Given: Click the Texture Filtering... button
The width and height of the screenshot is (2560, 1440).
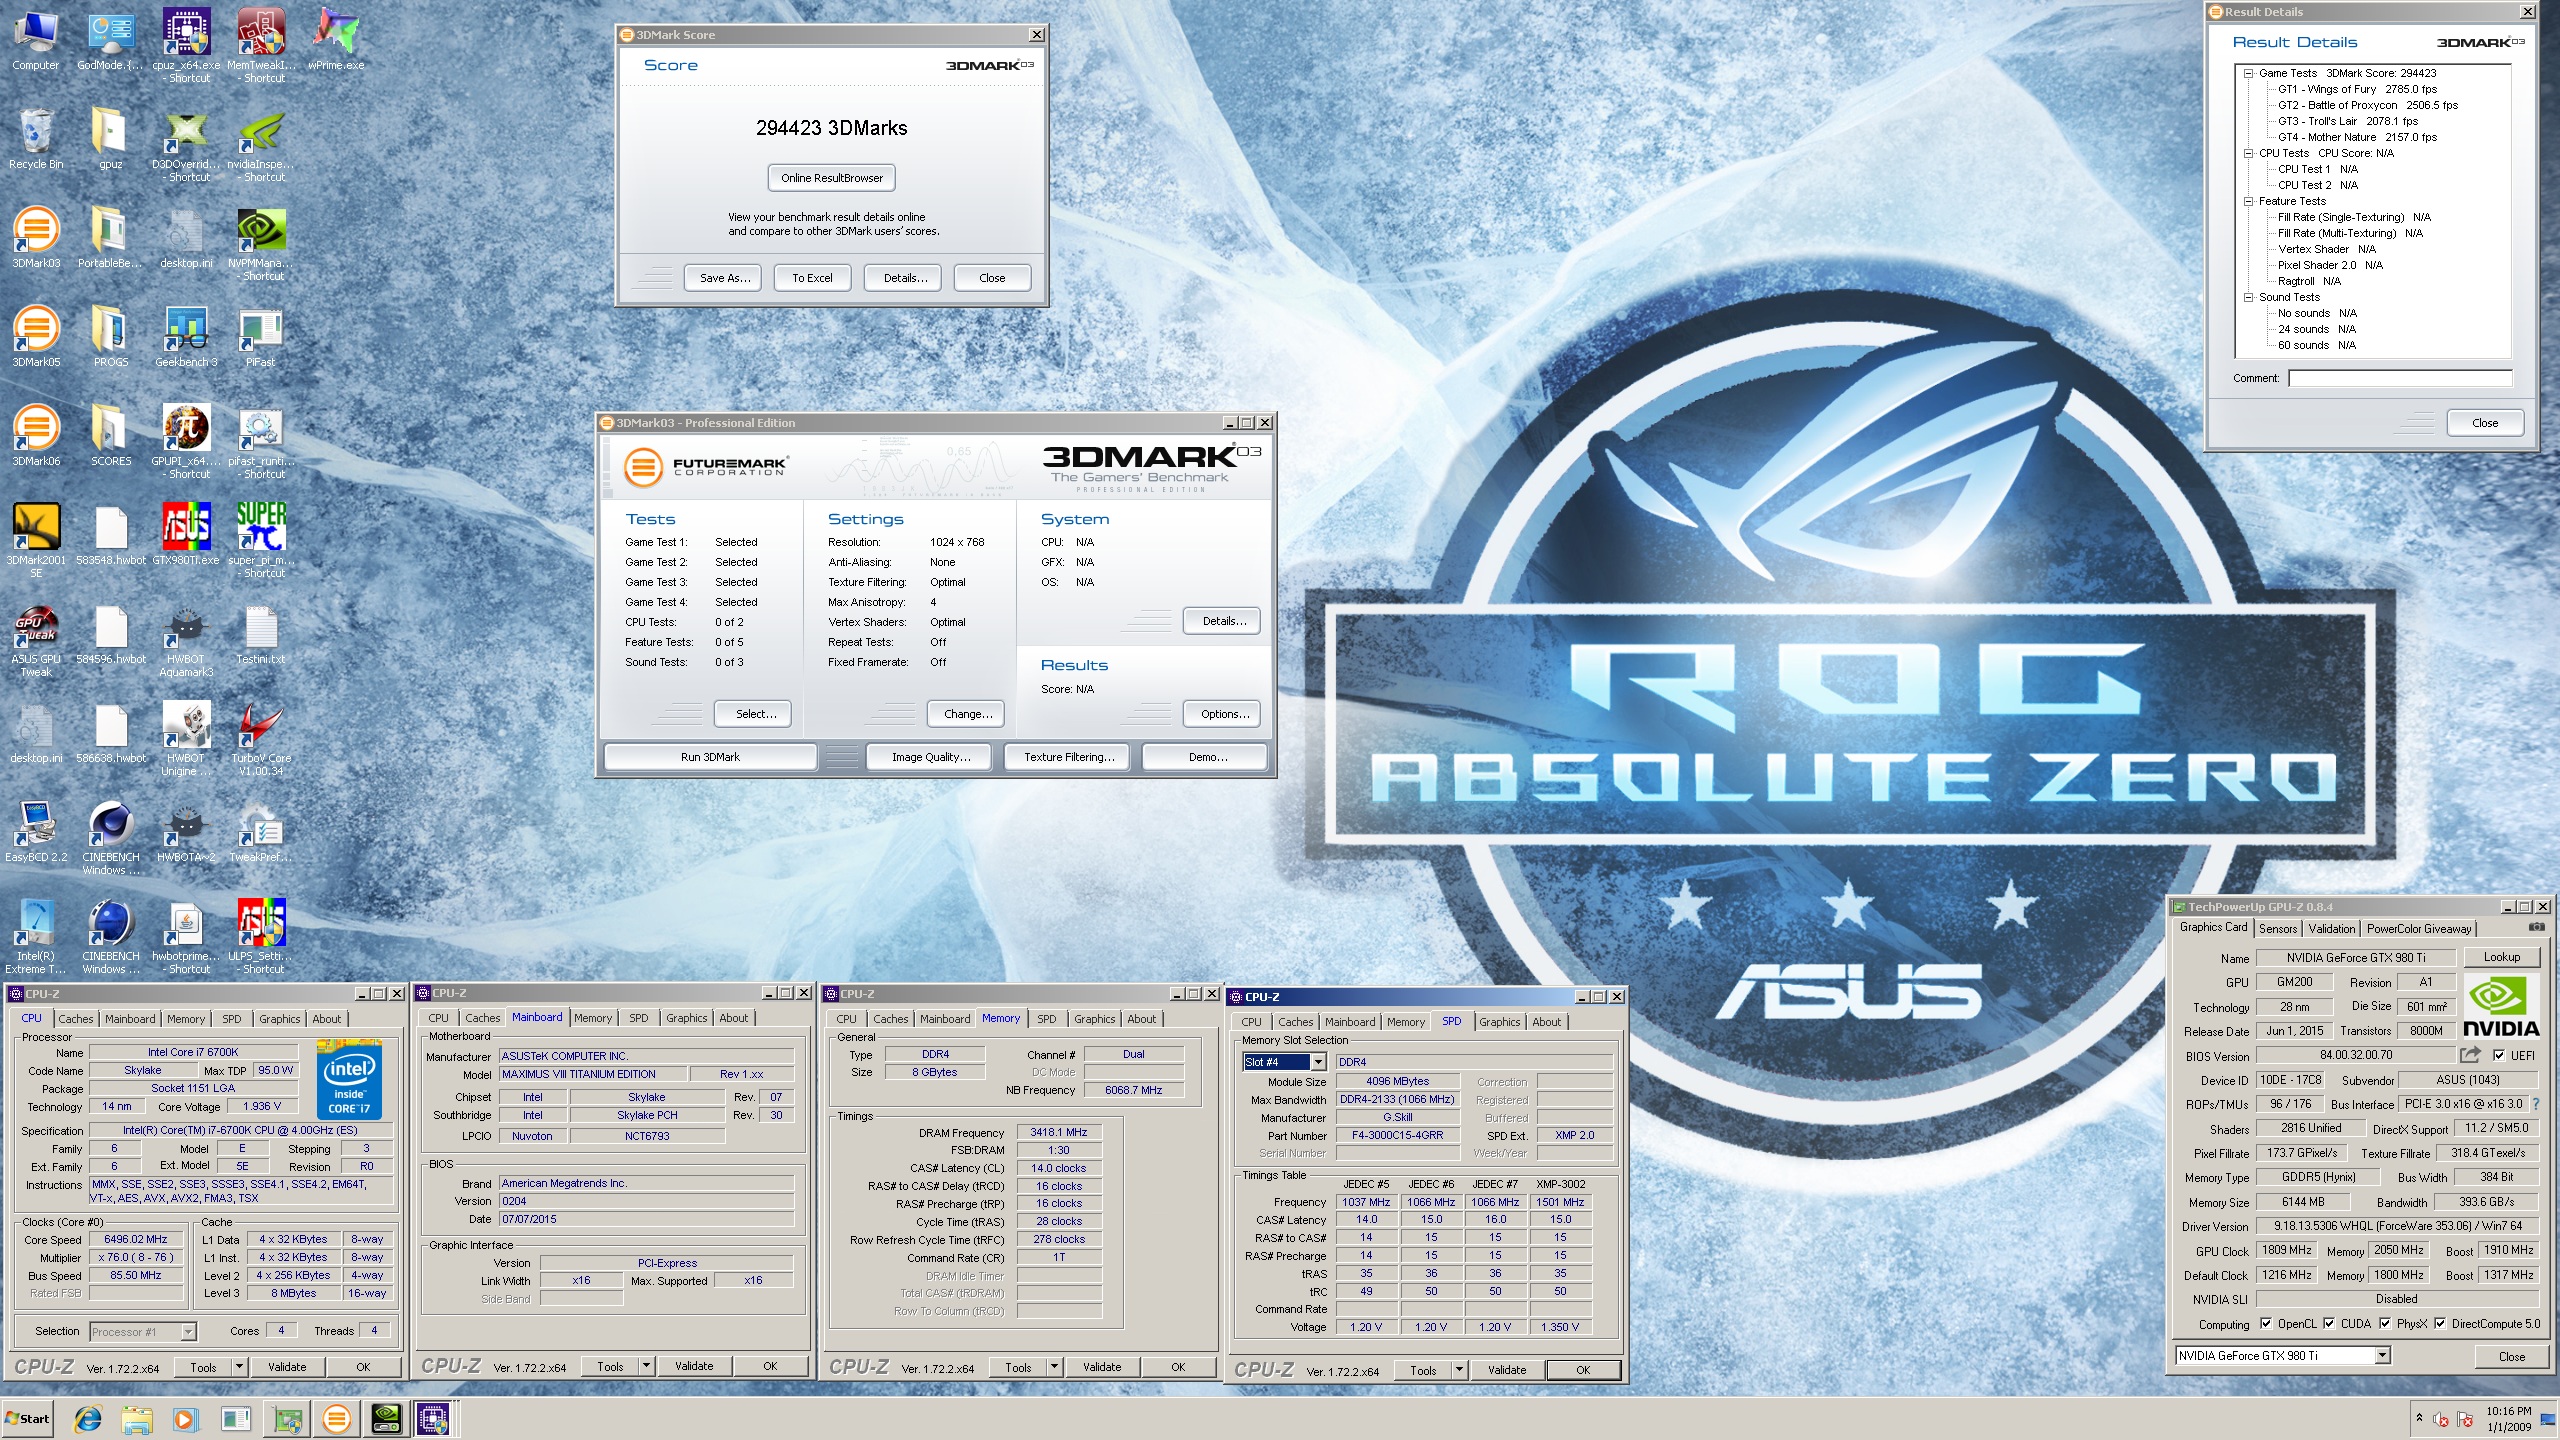Looking at the screenshot, I should (x=1068, y=757).
